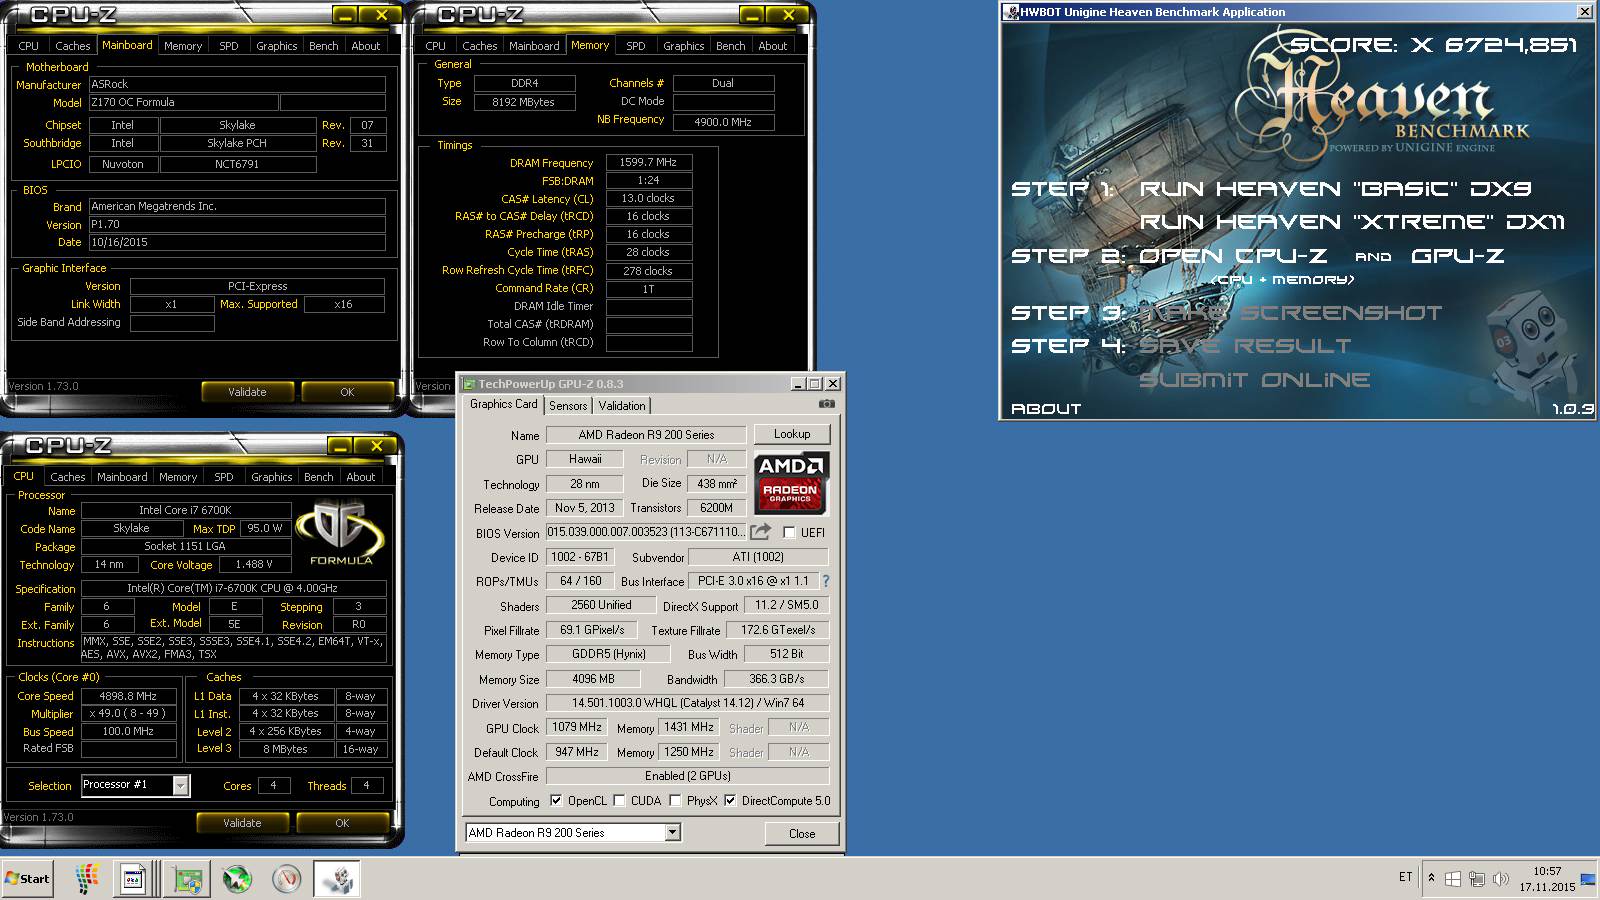Open Bench tab in the CPU-Z Memory window

(x=730, y=46)
